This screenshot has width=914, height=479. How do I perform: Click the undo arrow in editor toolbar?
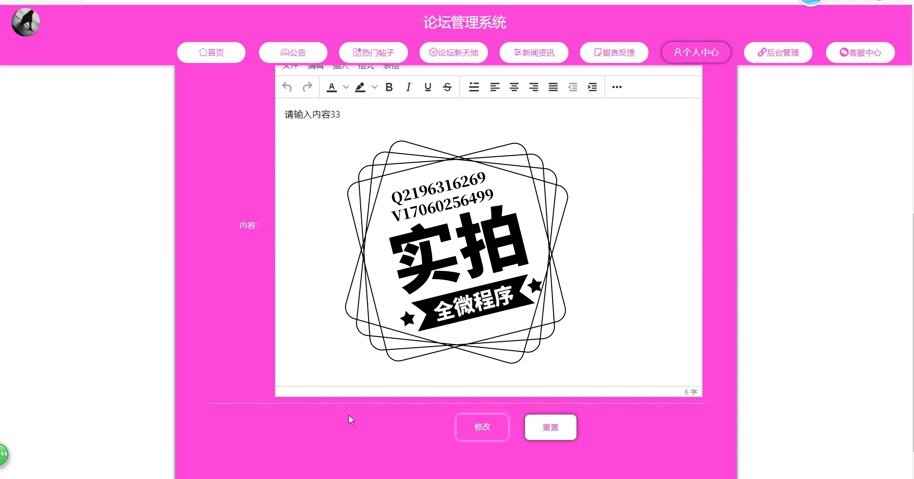pos(287,87)
